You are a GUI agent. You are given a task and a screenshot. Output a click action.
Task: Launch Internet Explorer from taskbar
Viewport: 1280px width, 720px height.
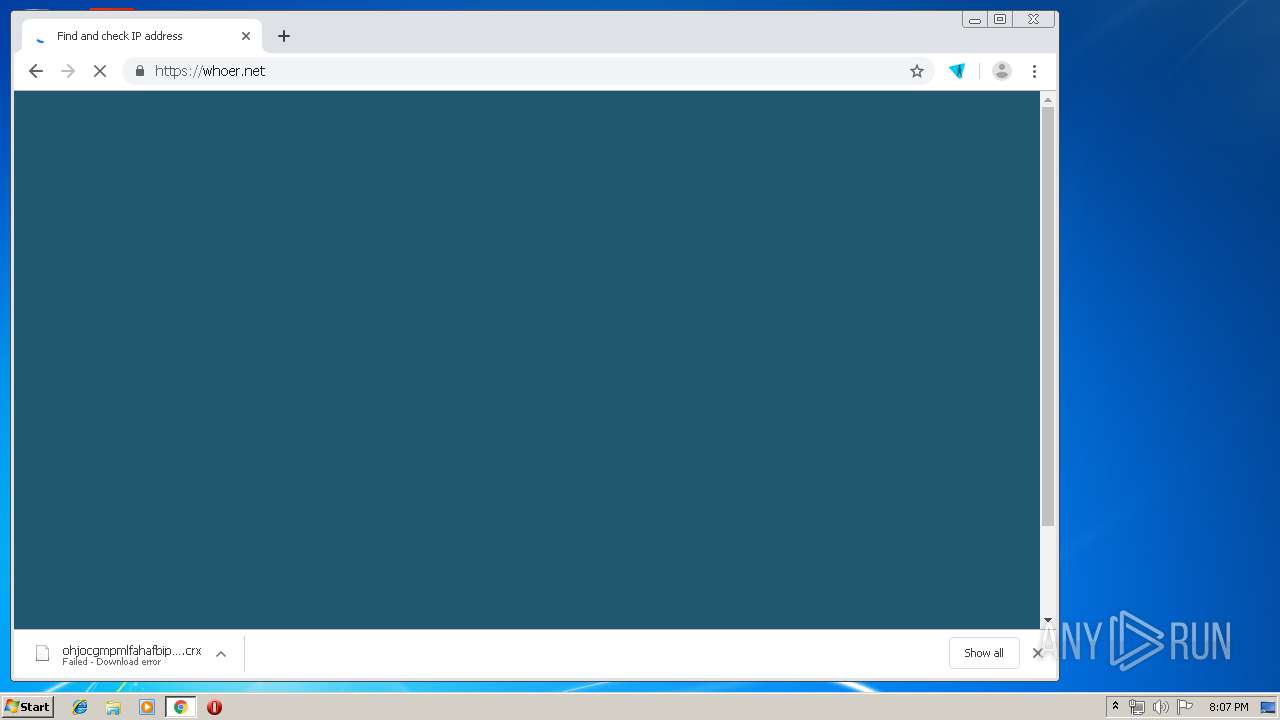click(x=80, y=707)
